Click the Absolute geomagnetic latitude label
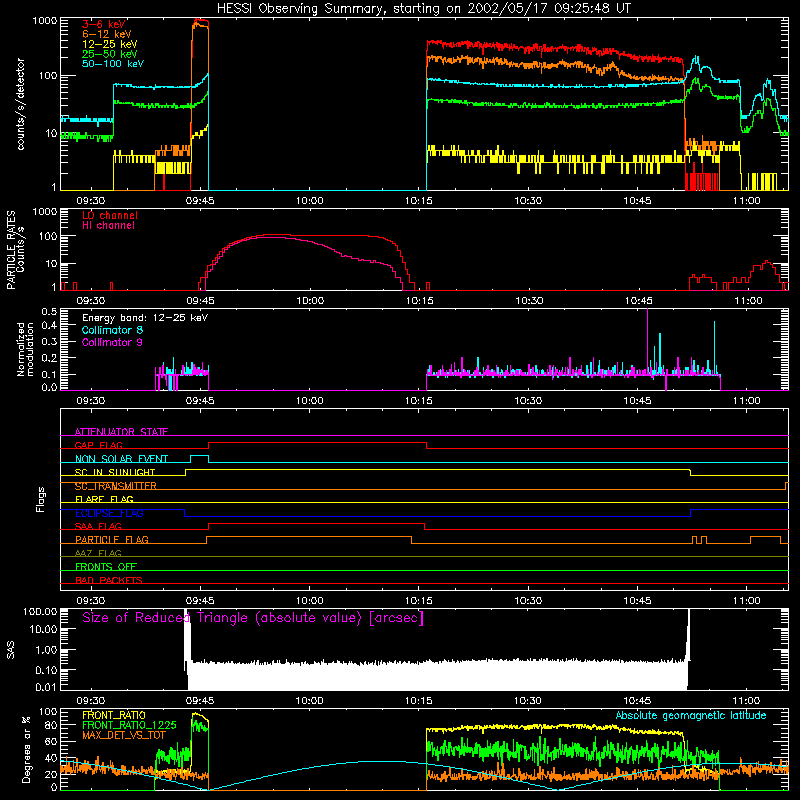Viewport: 800px width, 800px height. coord(691,716)
